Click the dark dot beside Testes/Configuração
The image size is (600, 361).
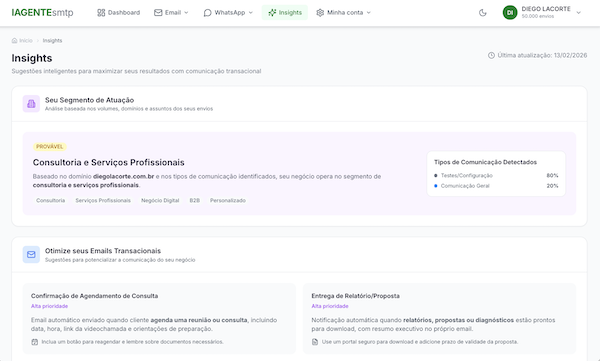click(x=435, y=176)
